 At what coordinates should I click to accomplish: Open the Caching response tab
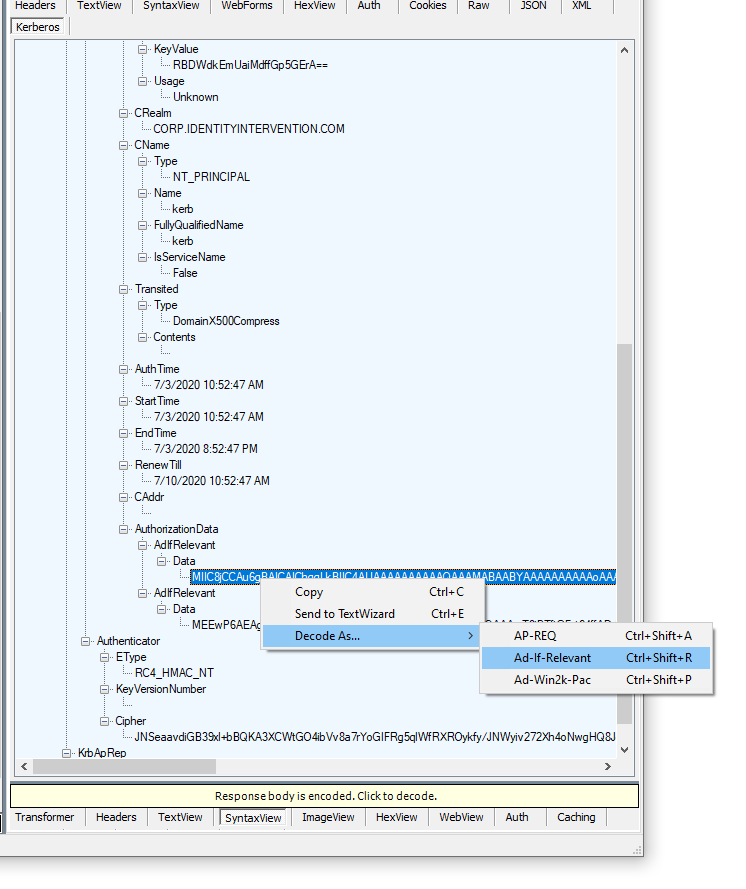[576, 817]
